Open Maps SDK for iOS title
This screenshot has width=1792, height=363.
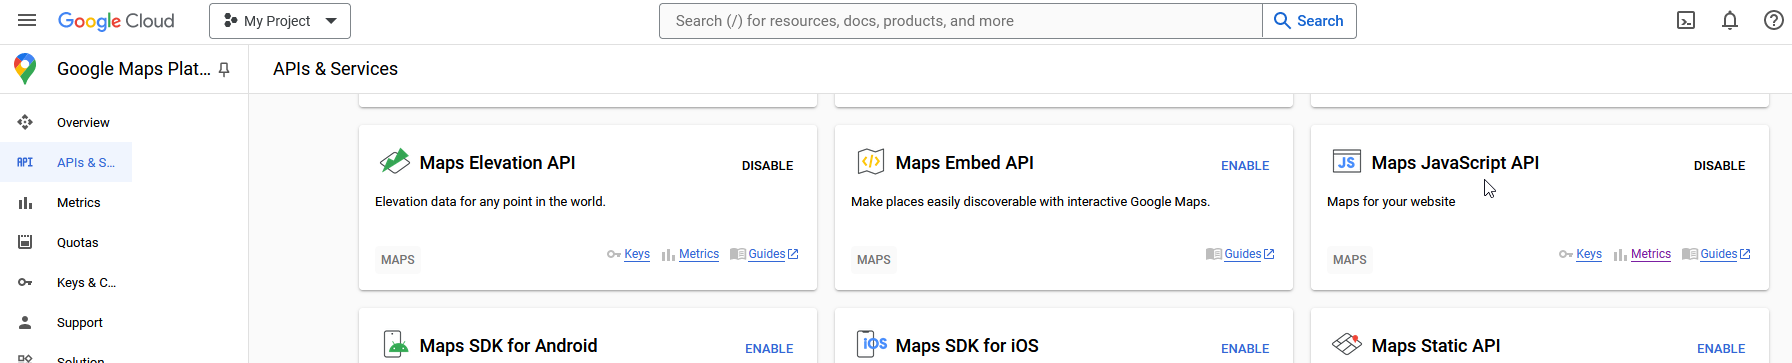pyautogui.click(x=967, y=345)
